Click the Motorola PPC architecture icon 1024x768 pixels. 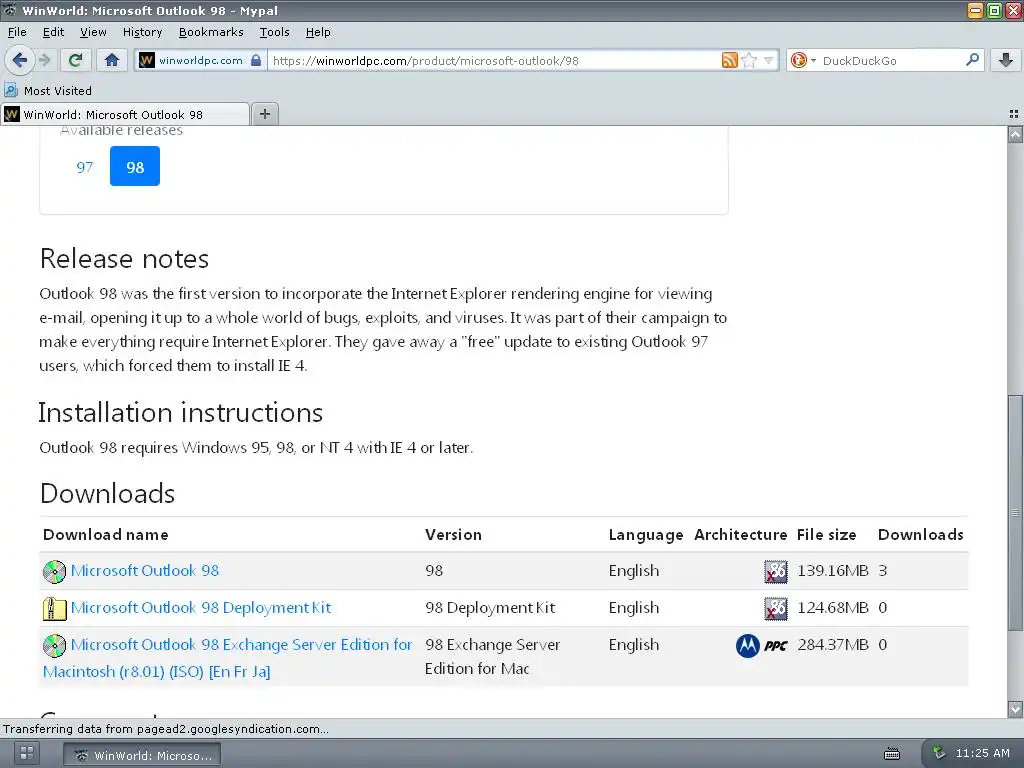[761, 646]
